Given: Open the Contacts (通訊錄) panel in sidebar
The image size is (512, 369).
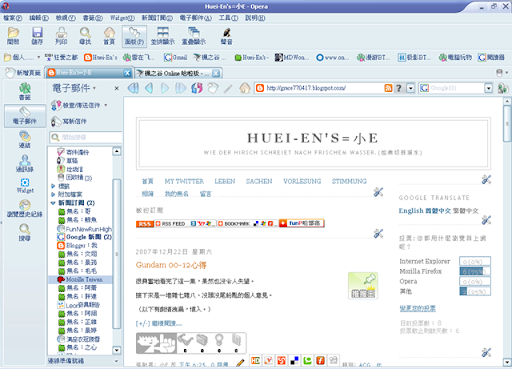Looking at the screenshot, I should point(25,163).
